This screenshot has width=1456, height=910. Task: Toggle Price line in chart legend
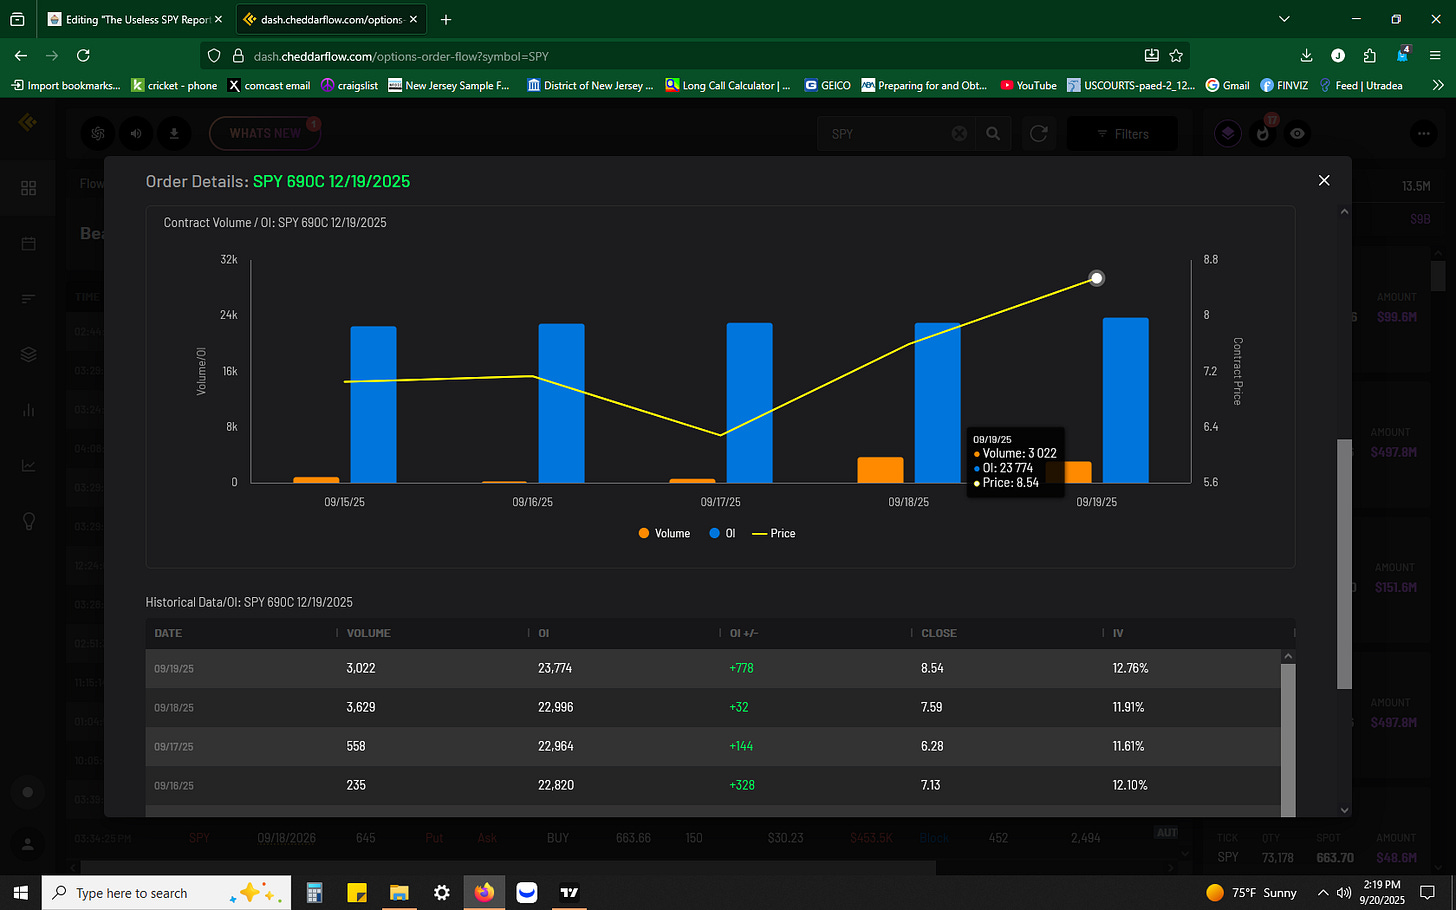(774, 533)
